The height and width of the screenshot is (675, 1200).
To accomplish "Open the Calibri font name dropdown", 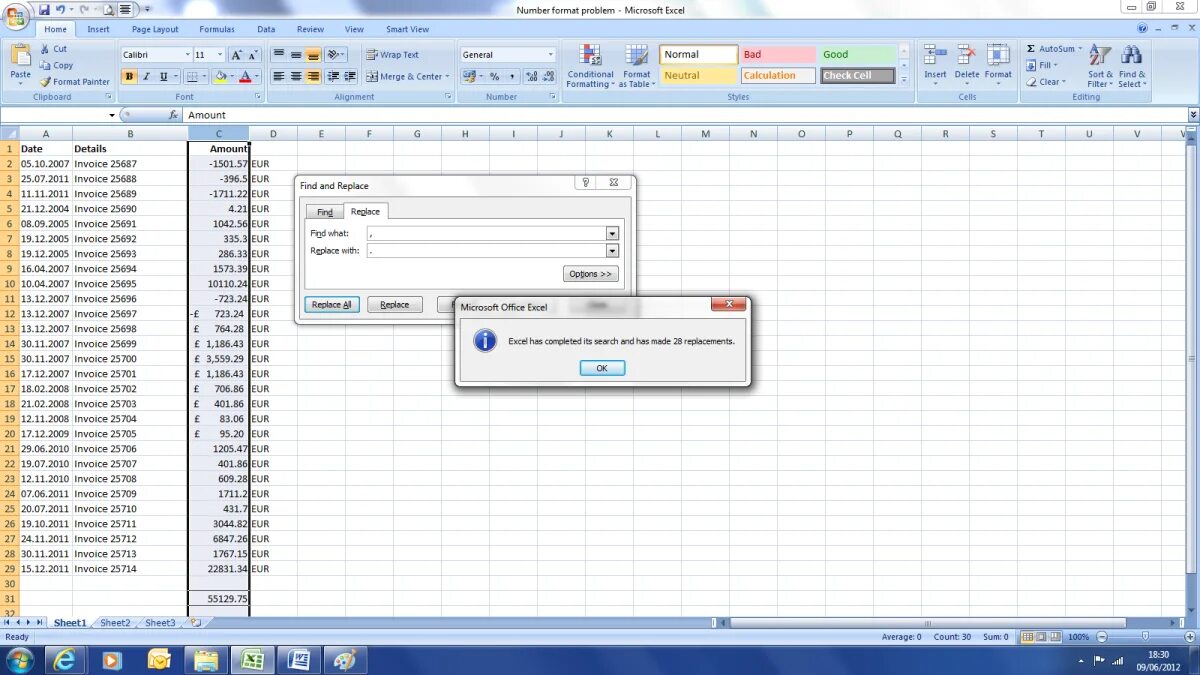I will [187, 55].
